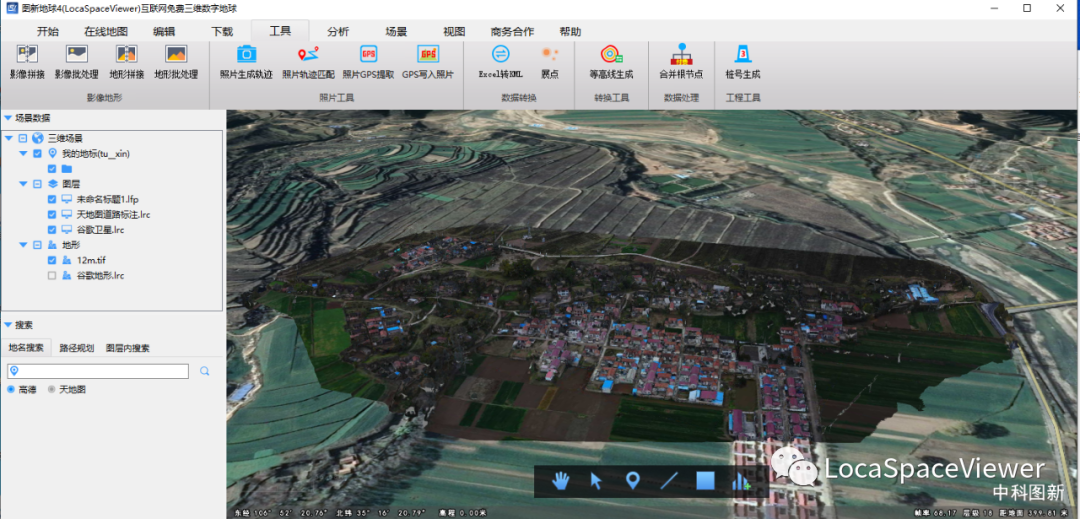The height and width of the screenshot is (519, 1080).
Task: Open the 地形拼接 terrain mosaic tool
Action: point(127,62)
